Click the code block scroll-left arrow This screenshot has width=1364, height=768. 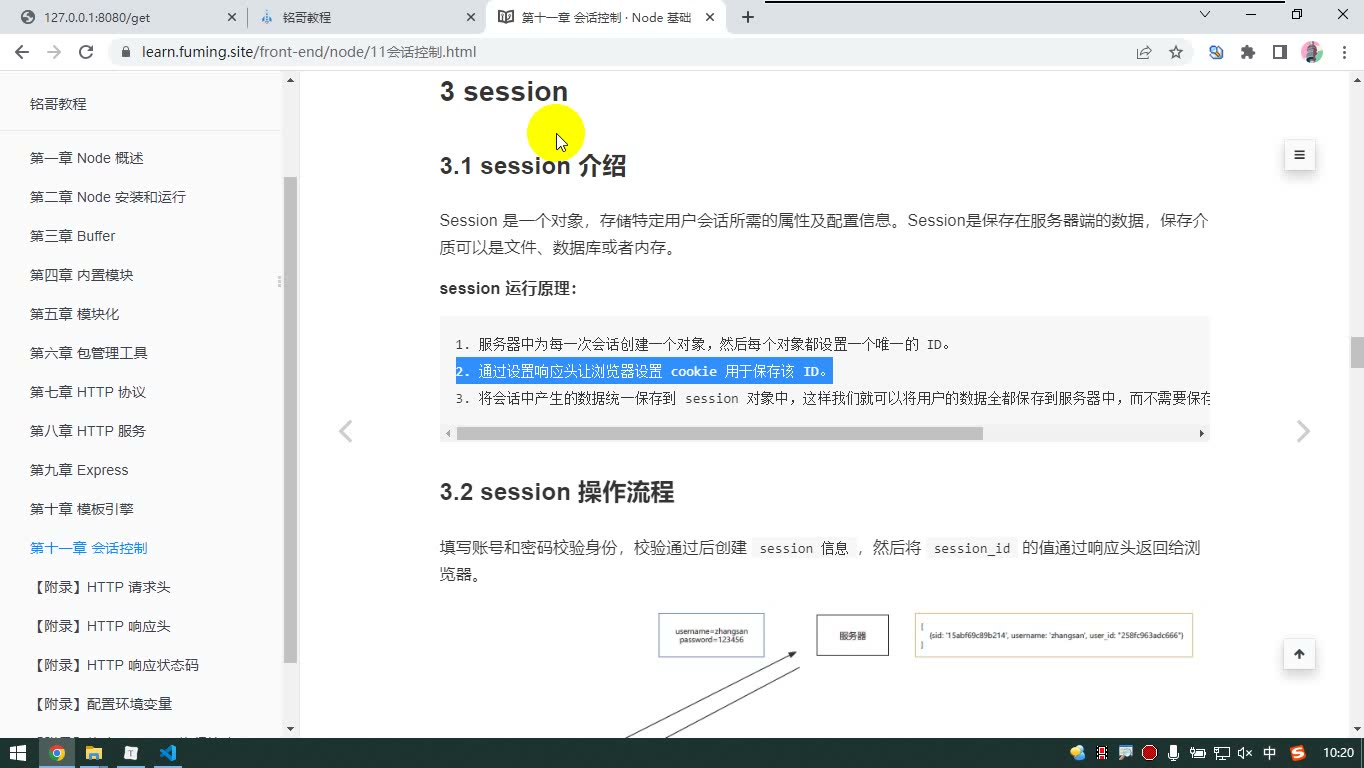click(448, 433)
